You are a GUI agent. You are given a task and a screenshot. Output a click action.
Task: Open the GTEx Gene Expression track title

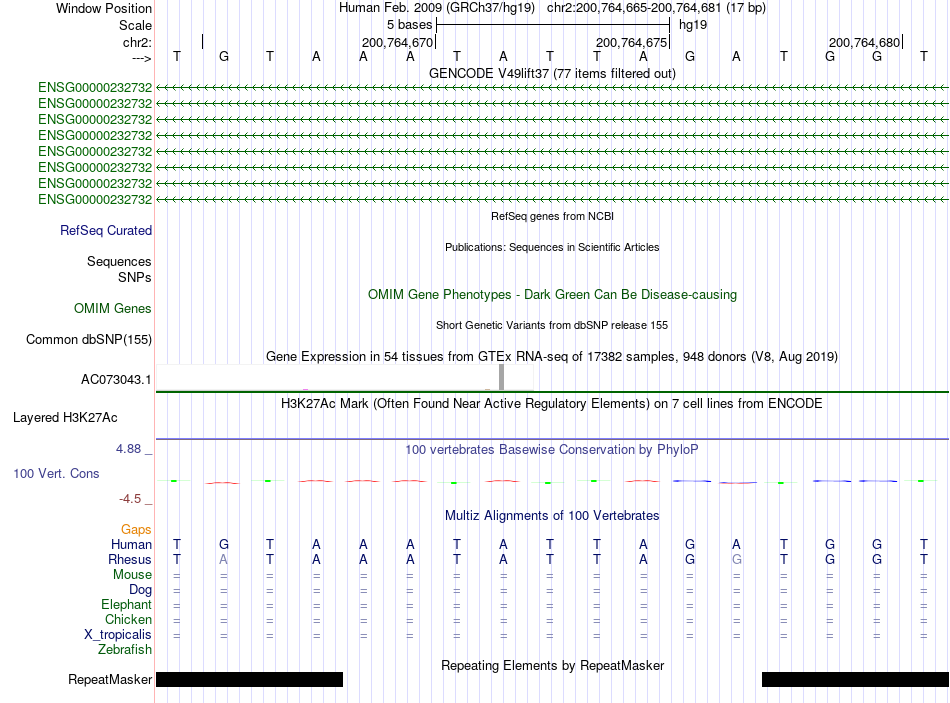point(552,356)
